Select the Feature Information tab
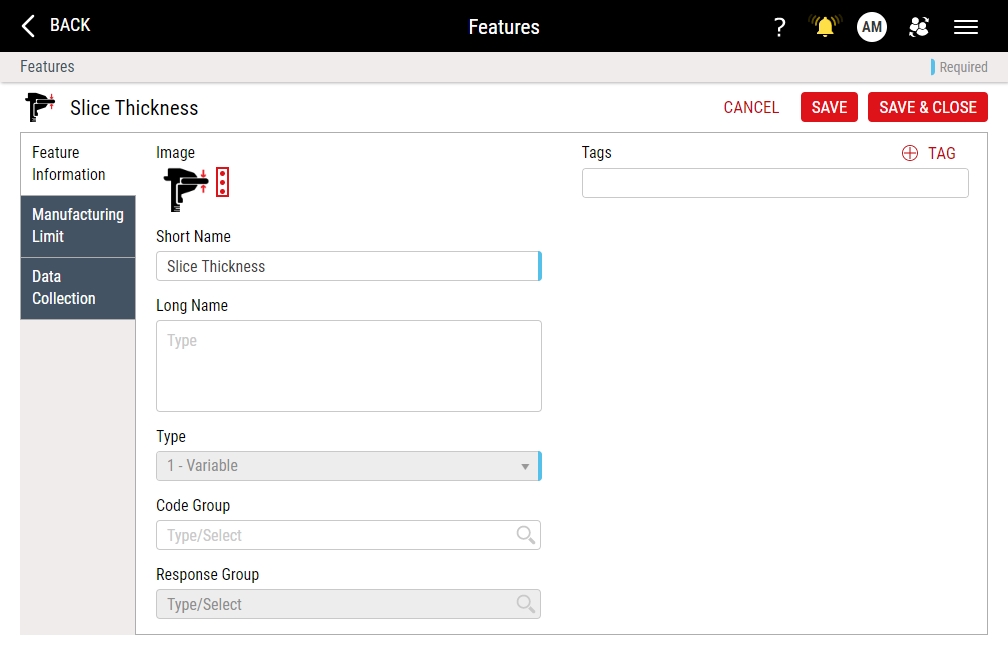The width and height of the screenshot is (1008, 648). [x=78, y=164]
